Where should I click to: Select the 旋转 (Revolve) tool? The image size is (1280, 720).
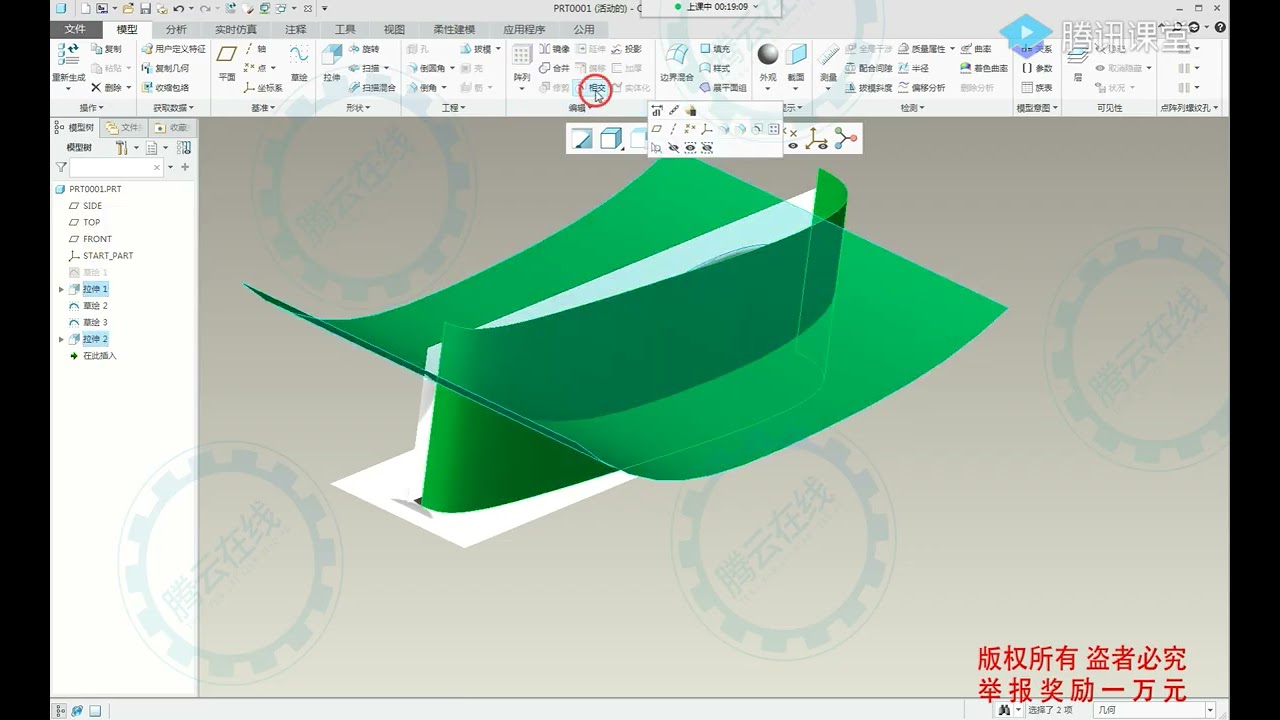click(x=364, y=49)
